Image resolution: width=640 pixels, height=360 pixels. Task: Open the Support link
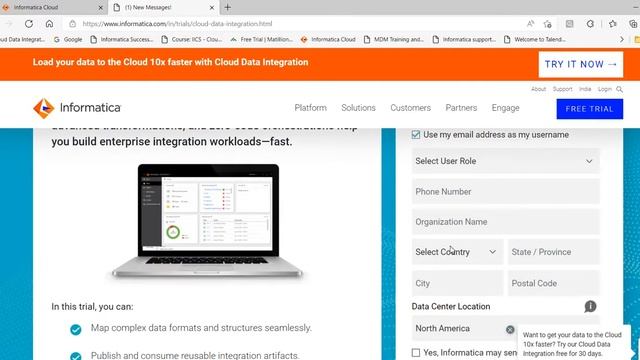click(562, 89)
